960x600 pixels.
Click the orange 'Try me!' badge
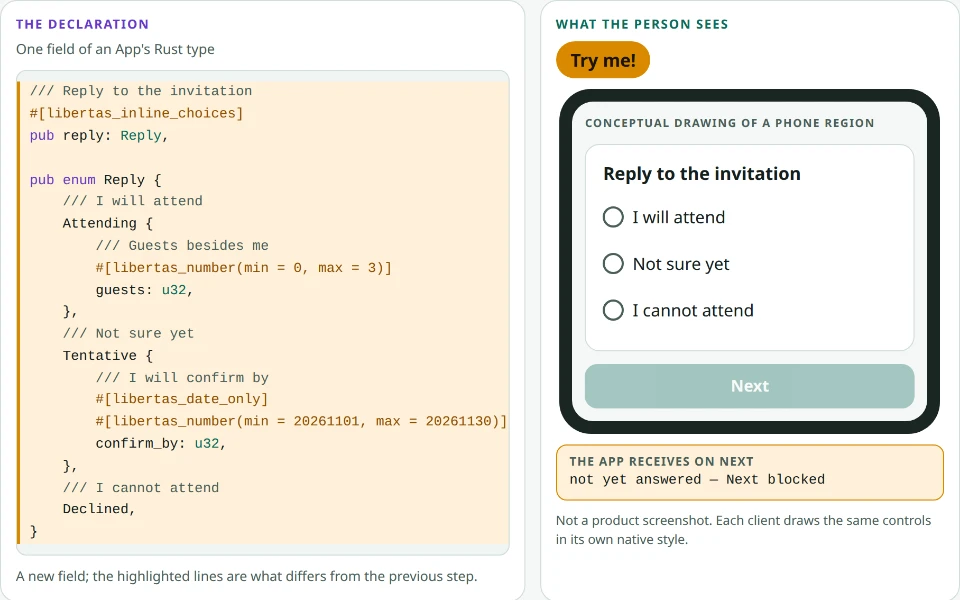(603, 60)
